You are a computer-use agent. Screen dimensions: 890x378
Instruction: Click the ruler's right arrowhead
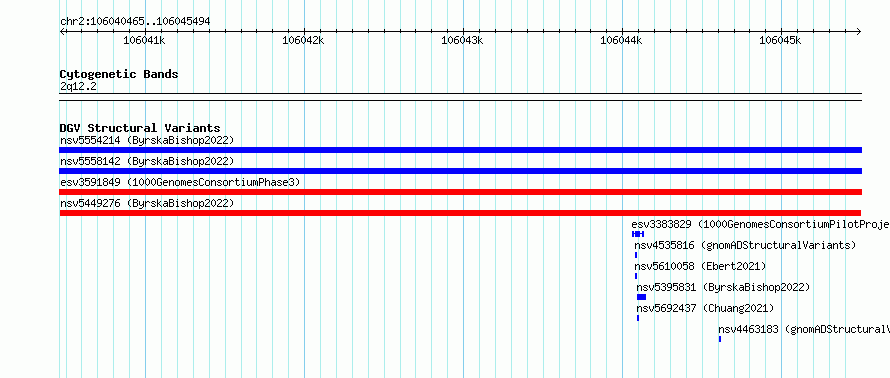point(859,32)
